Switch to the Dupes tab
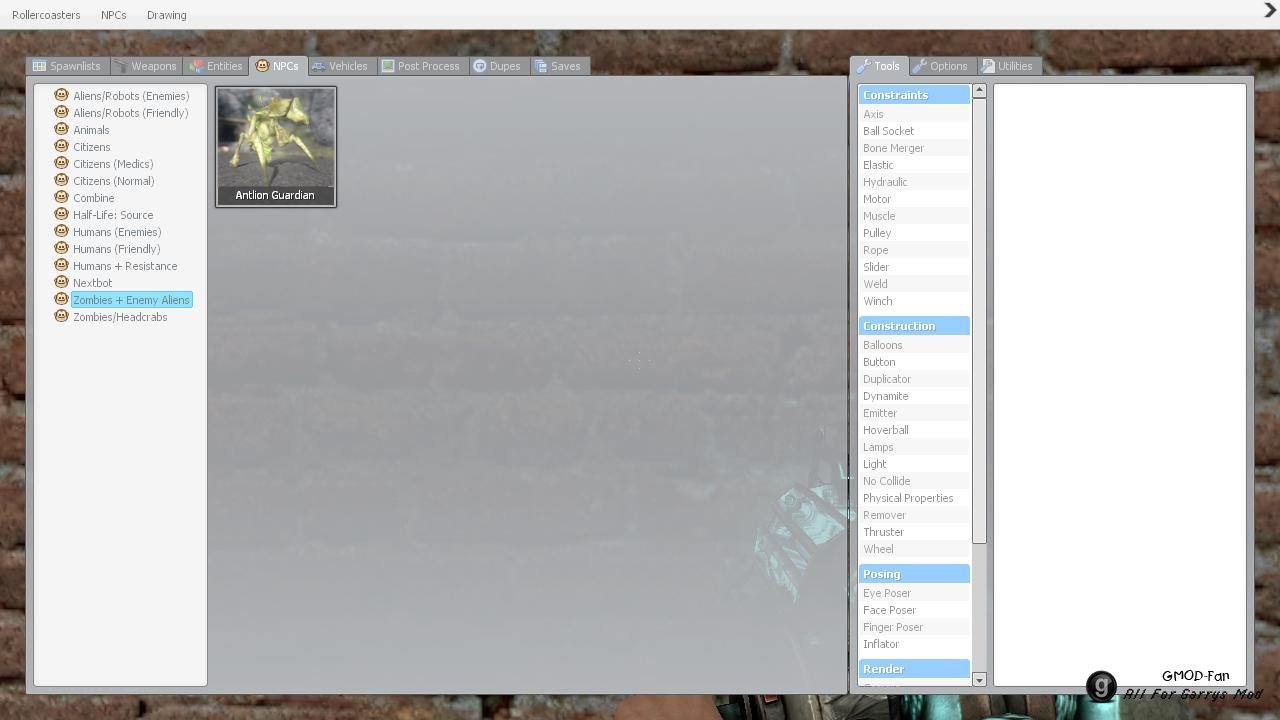The width and height of the screenshot is (1280, 720). 497,66
